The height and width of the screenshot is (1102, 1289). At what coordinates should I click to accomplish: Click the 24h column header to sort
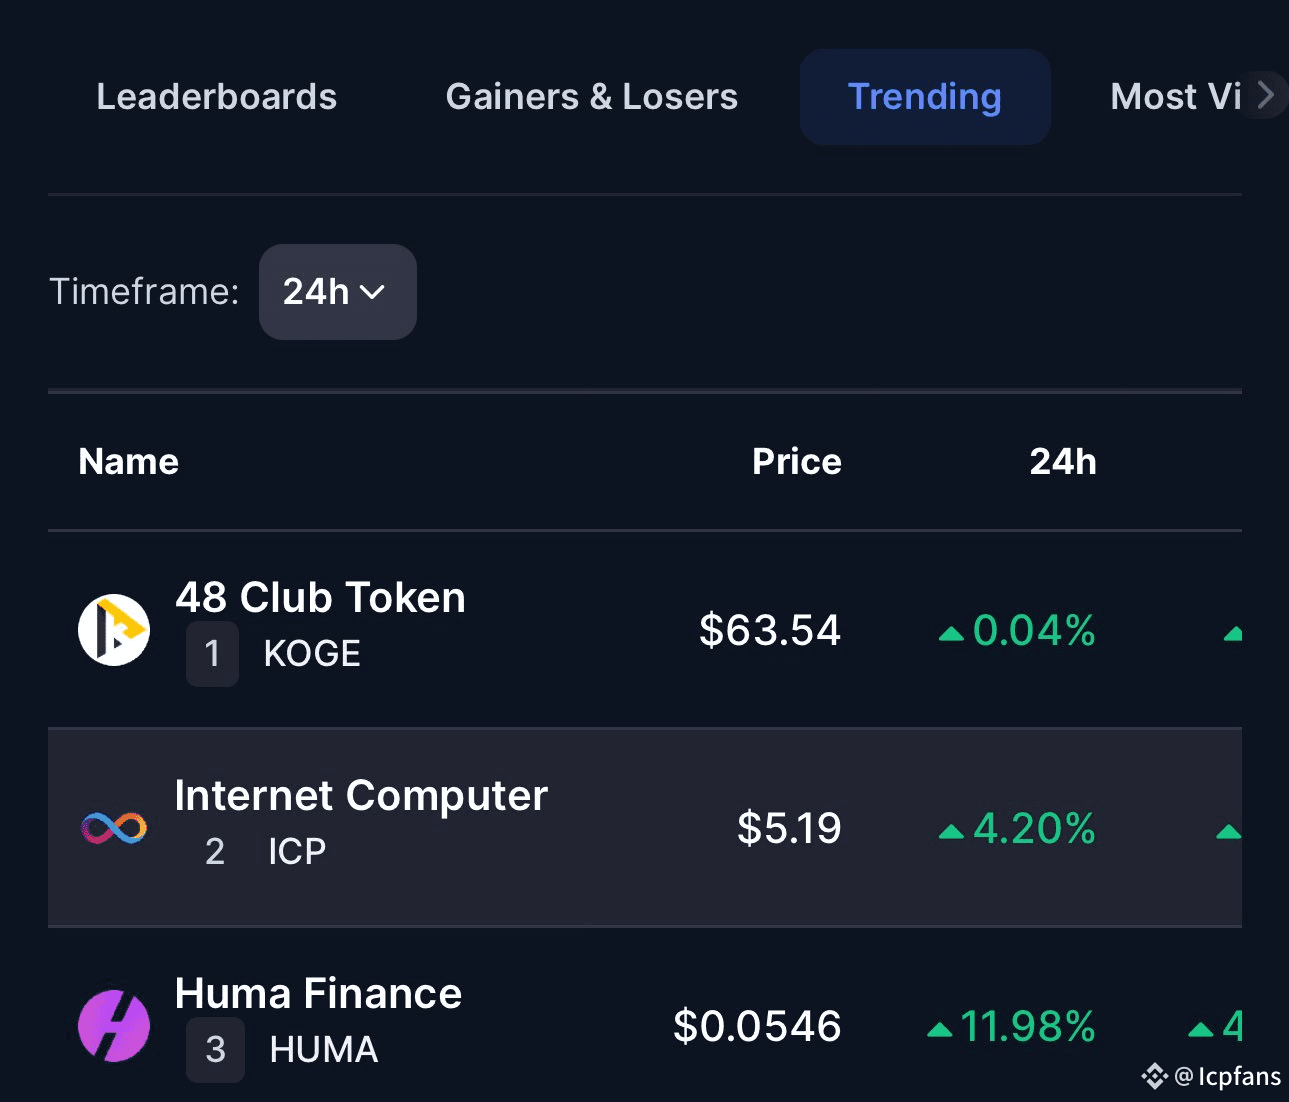tap(1062, 461)
